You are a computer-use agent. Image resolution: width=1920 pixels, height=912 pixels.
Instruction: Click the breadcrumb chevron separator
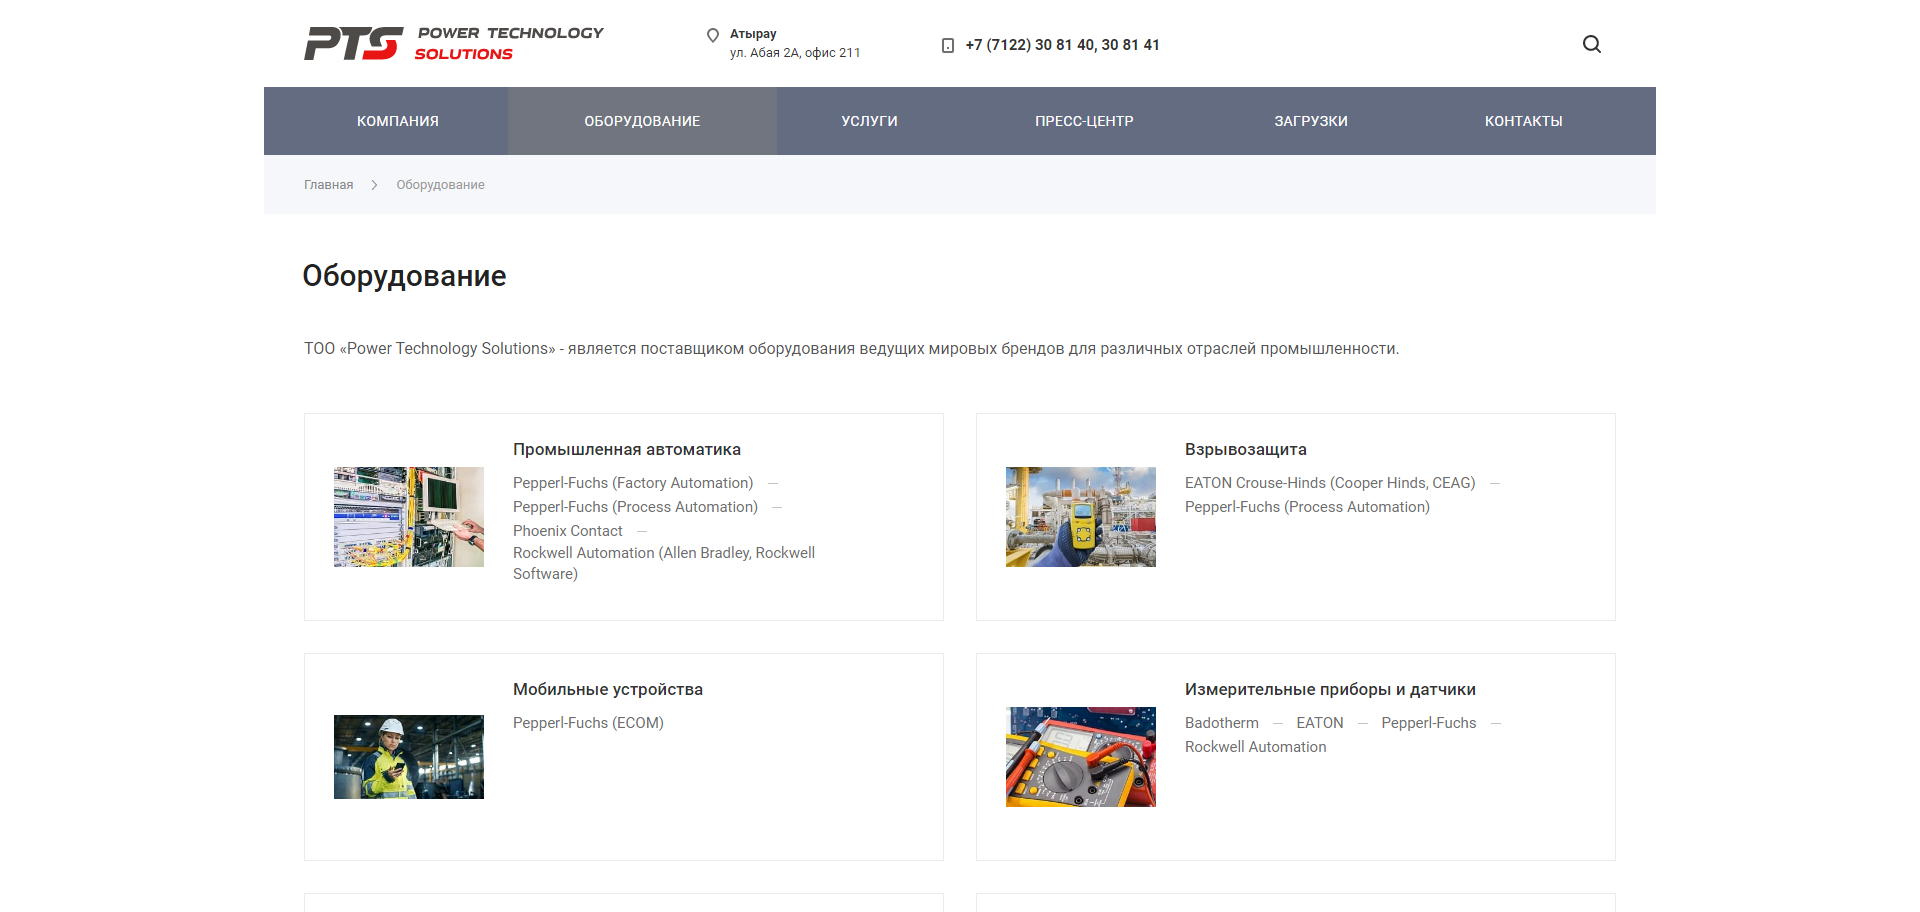coord(374,185)
